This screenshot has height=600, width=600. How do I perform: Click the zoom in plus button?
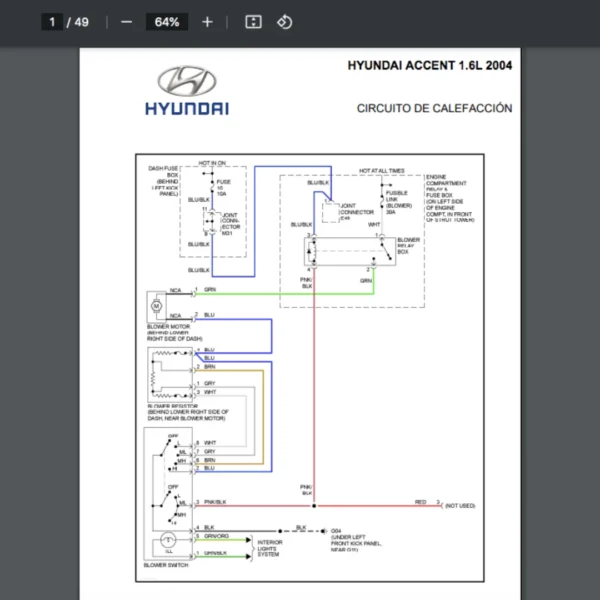tap(207, 22)
